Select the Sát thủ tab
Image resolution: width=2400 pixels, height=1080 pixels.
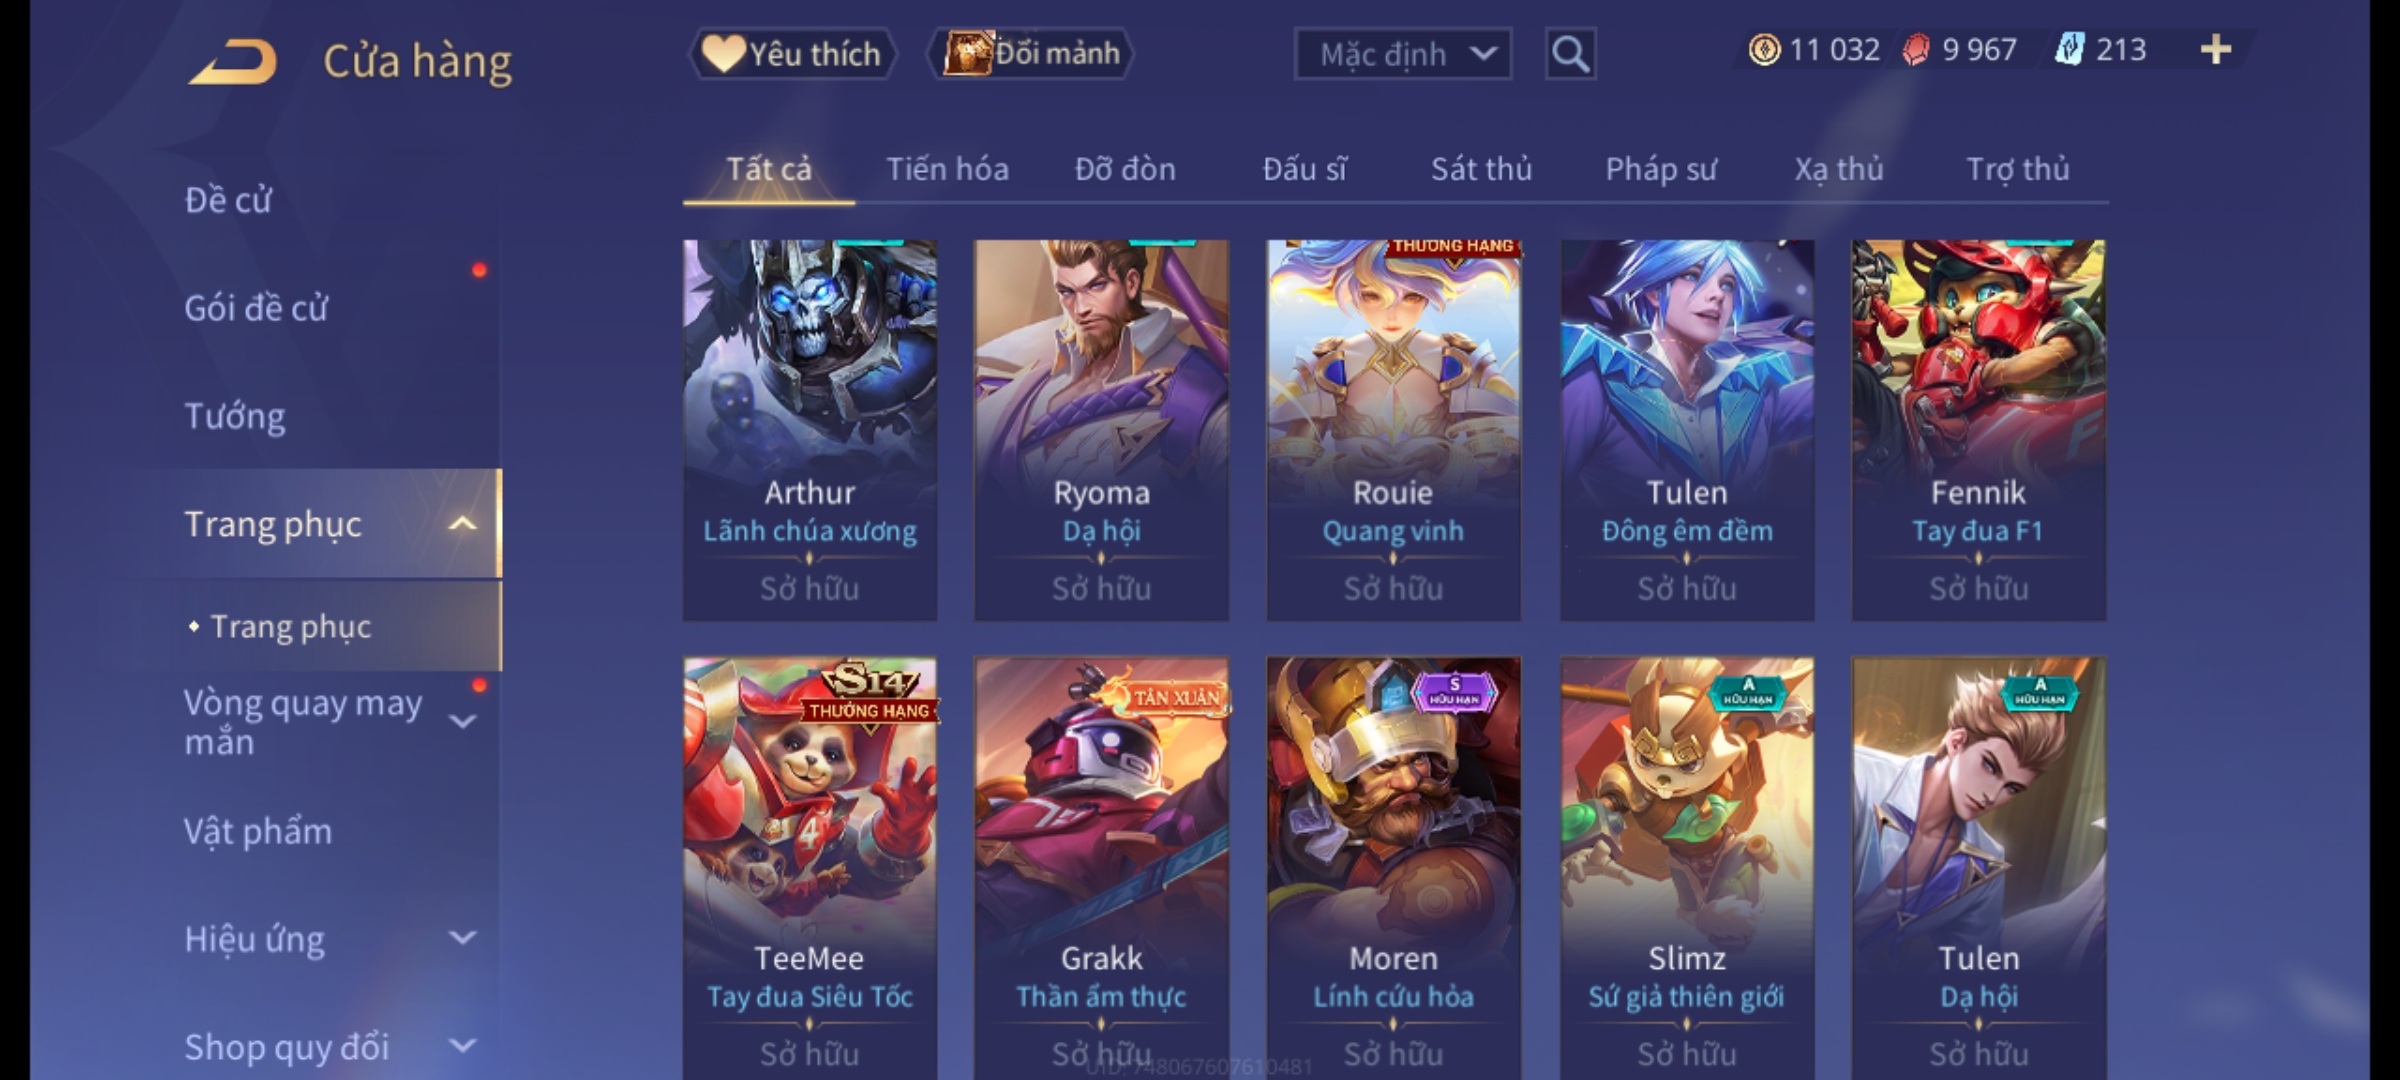(1481, 169)
